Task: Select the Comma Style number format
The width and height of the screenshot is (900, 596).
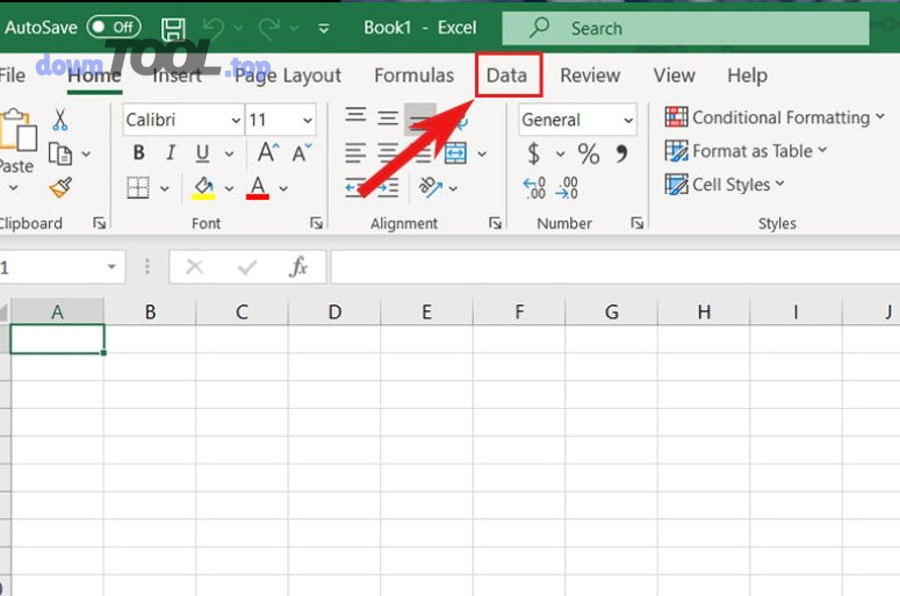Action: [x=621, y=153]
